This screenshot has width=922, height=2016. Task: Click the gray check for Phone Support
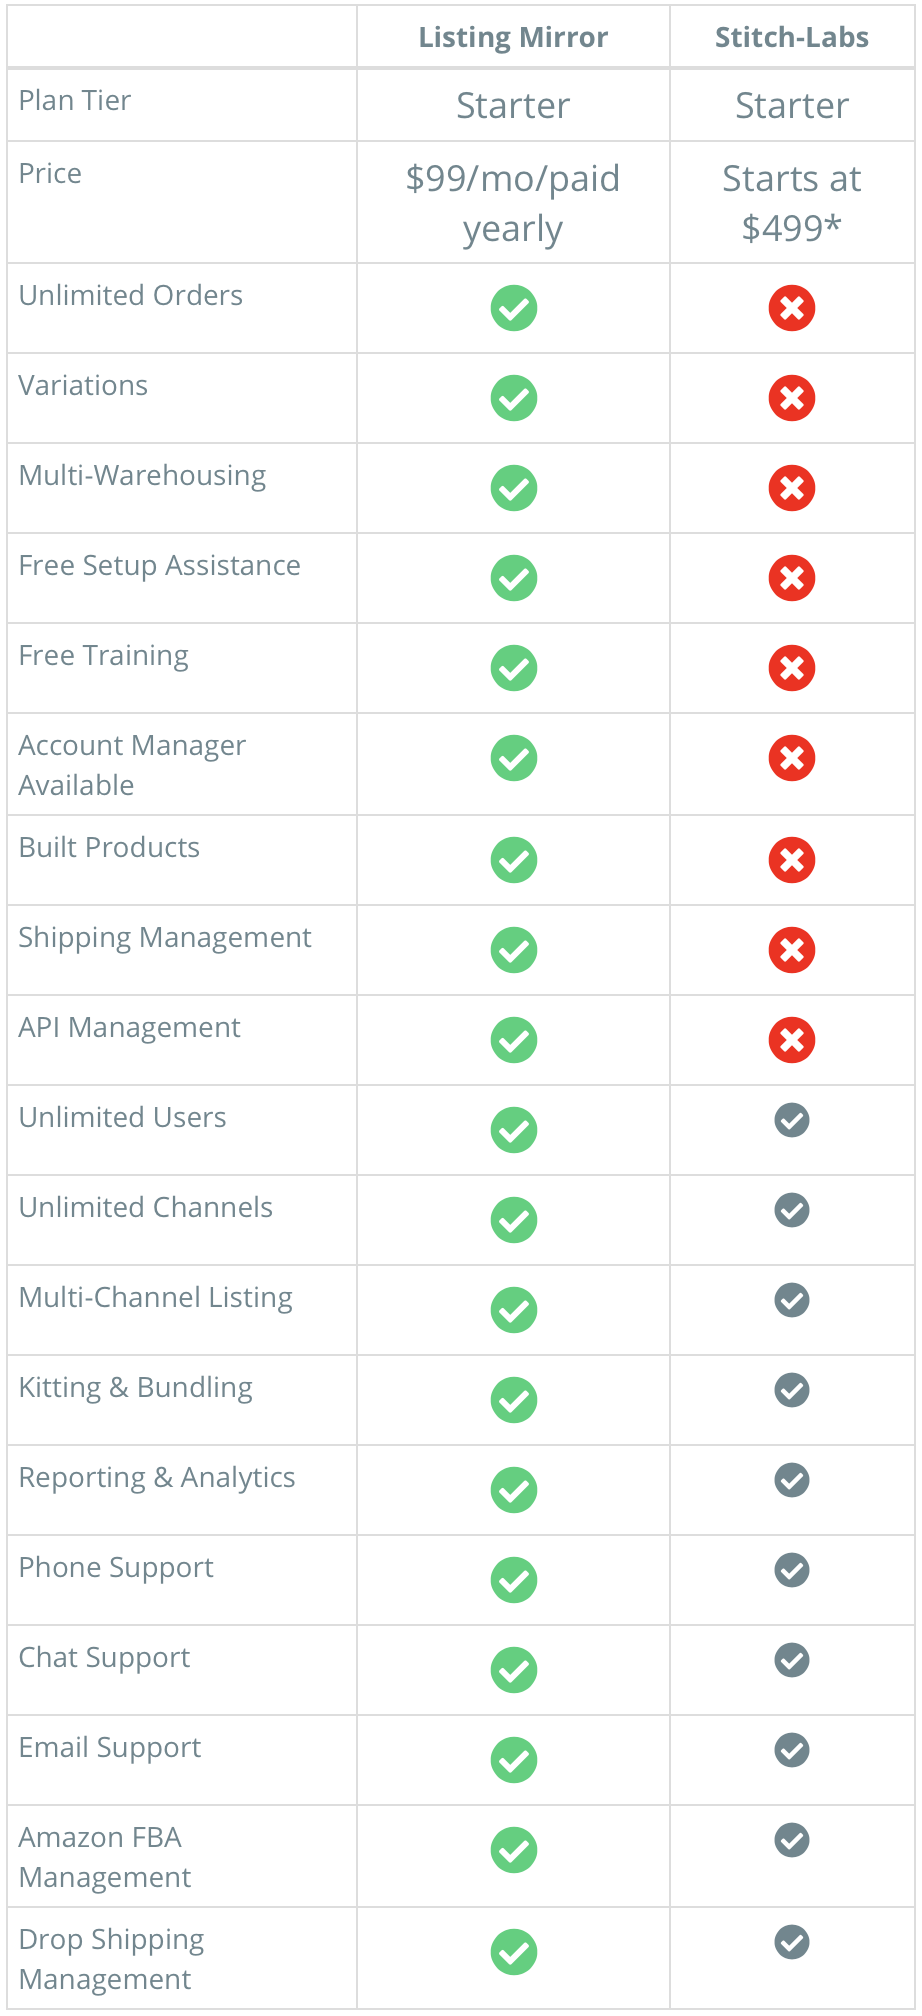pyautogui.click(x=792, y=1570)
